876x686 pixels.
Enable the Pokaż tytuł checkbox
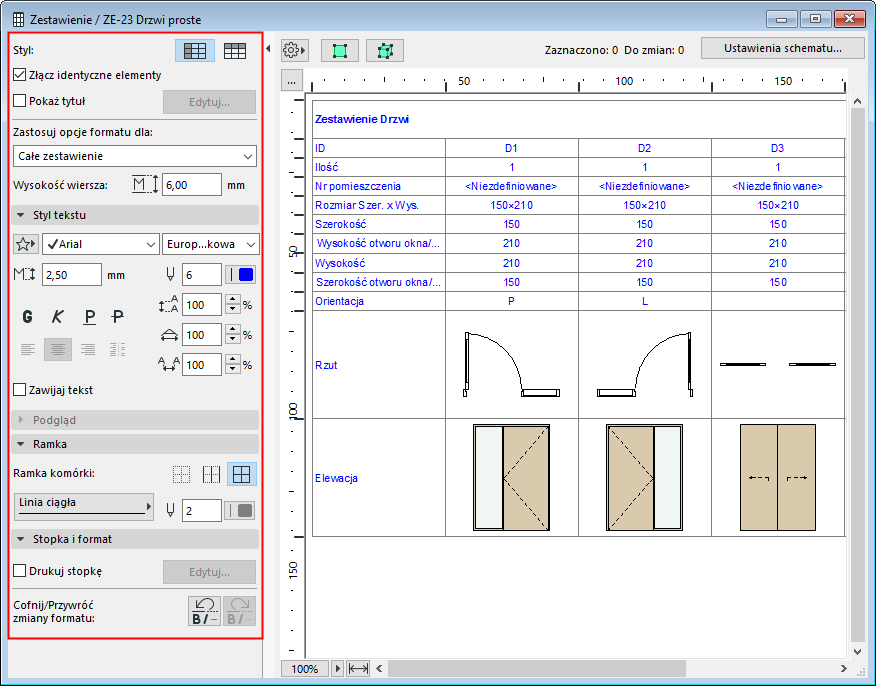coord(20,100)
